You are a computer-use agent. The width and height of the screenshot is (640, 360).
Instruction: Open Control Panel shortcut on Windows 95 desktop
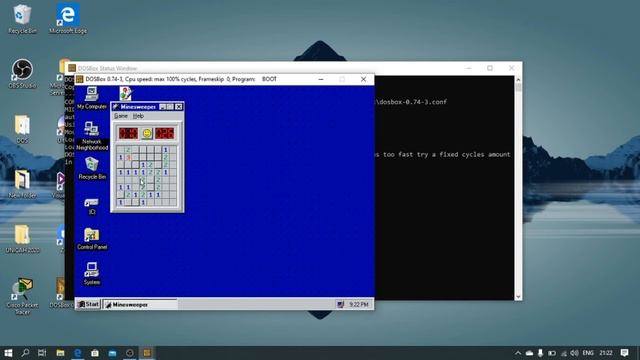pyautogui.click(x=92, y=239)
